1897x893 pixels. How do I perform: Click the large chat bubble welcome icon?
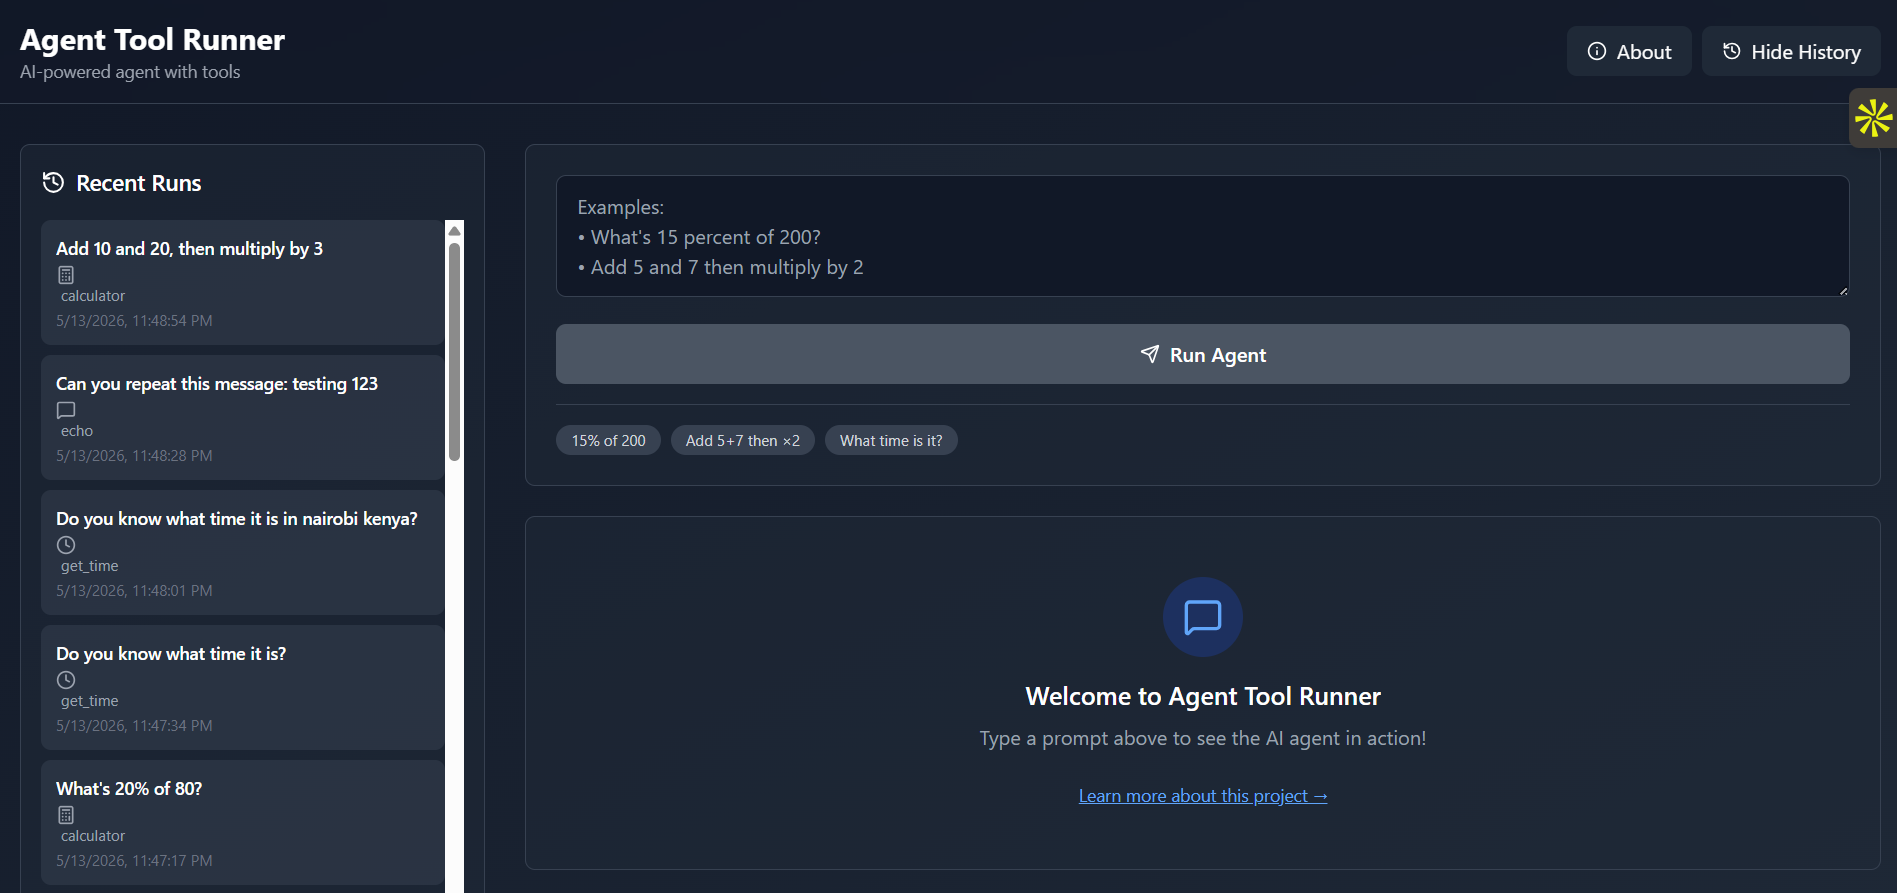pos(1203,617)
